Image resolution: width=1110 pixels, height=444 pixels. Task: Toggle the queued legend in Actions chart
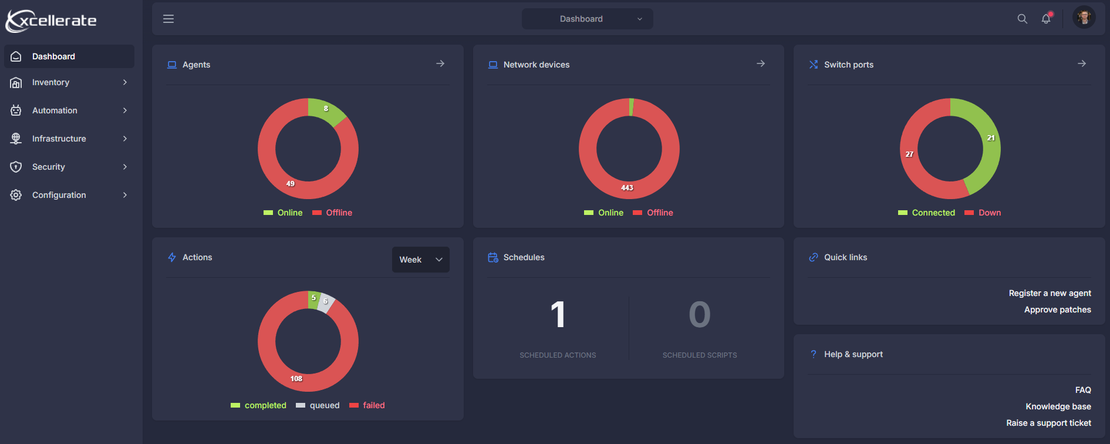(318, 406)
